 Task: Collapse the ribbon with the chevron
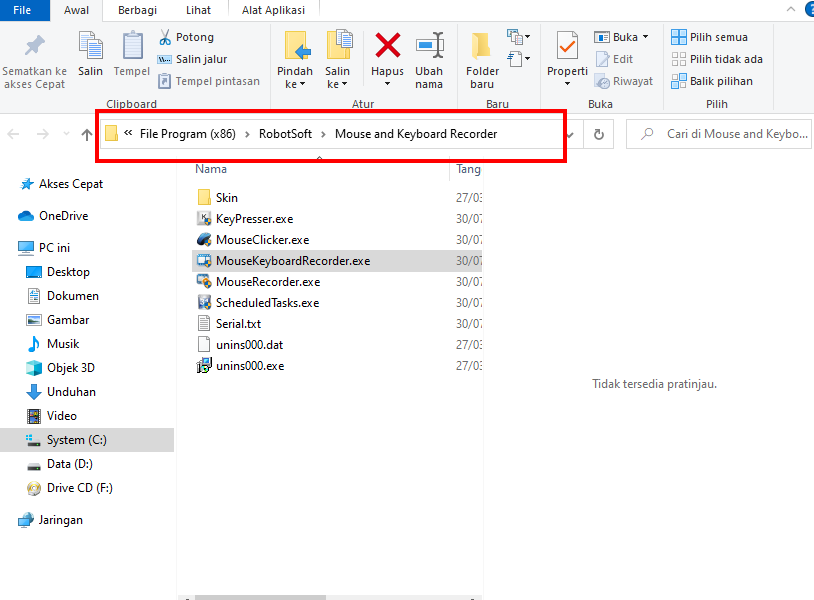pos(791,9)
